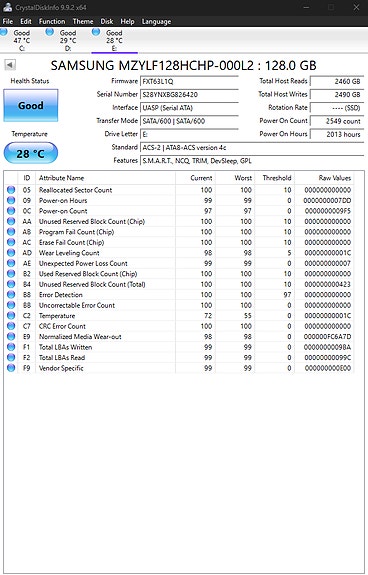Click the Firmware field FXT63L1Q
Image resolution: width=368 pixels, height=575 pixels.
(x=189, y=81)
